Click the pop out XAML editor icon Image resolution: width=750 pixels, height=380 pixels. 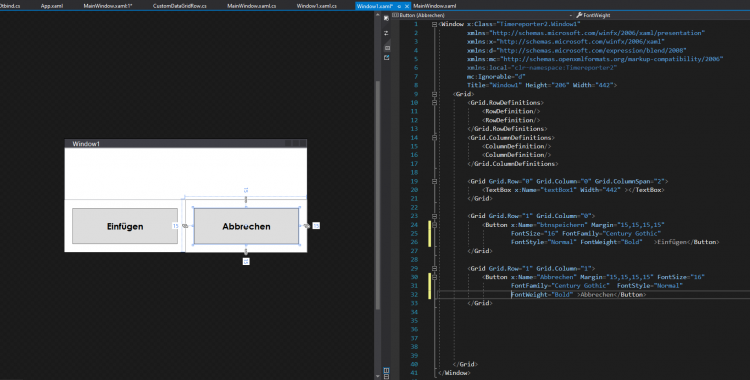point(386,57)
